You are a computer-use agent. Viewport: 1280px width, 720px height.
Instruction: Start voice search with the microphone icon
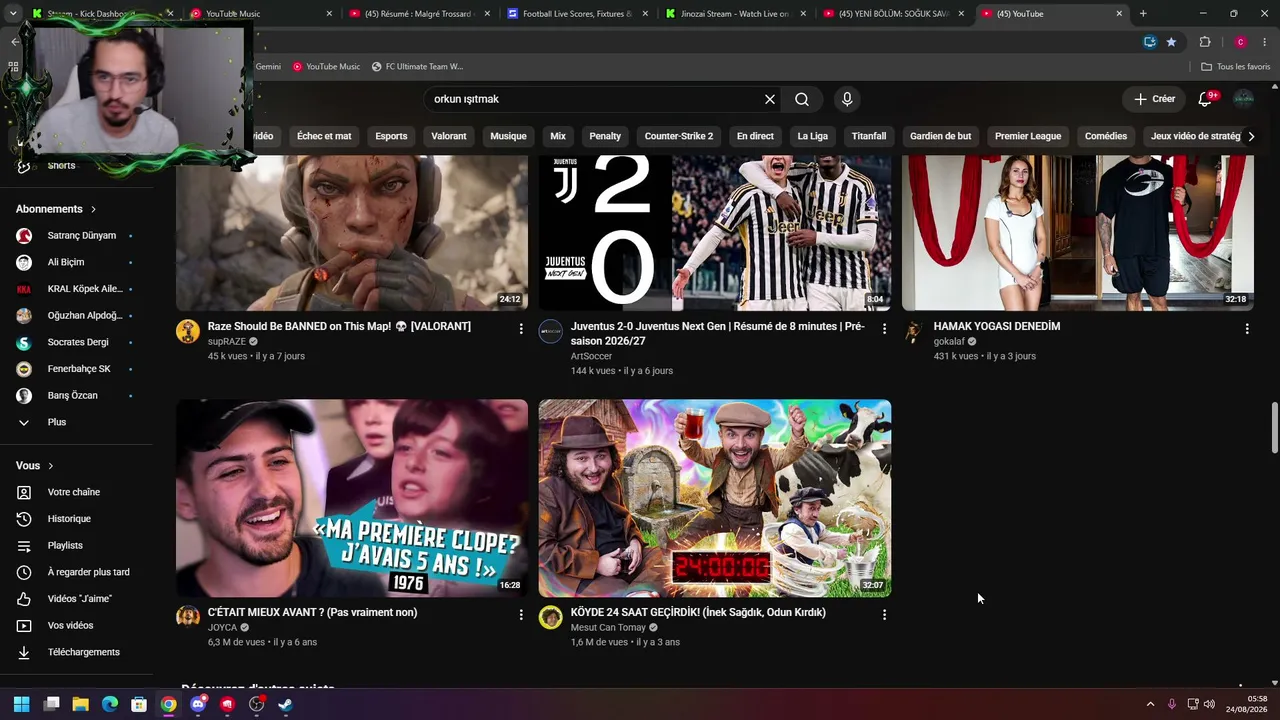click(847, 99)
